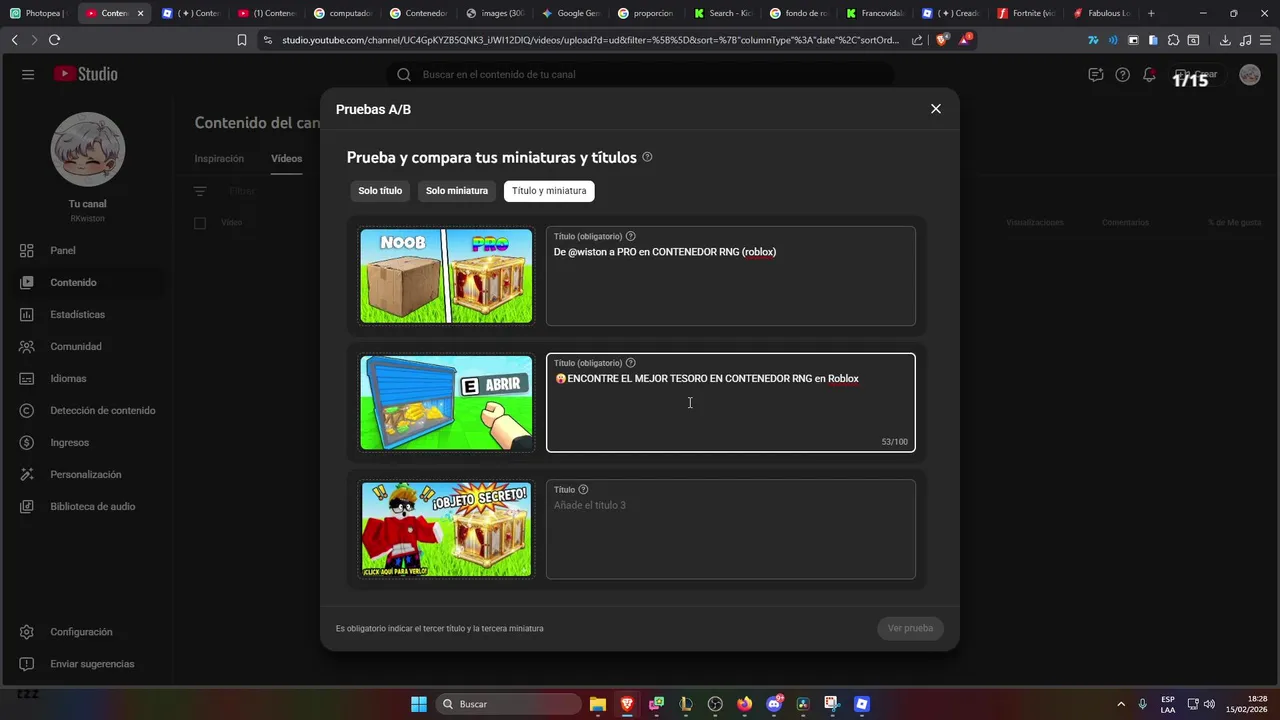Click the taskbar Buscar search box
This screenshot has height=720, width=1280.
point(509,704)
